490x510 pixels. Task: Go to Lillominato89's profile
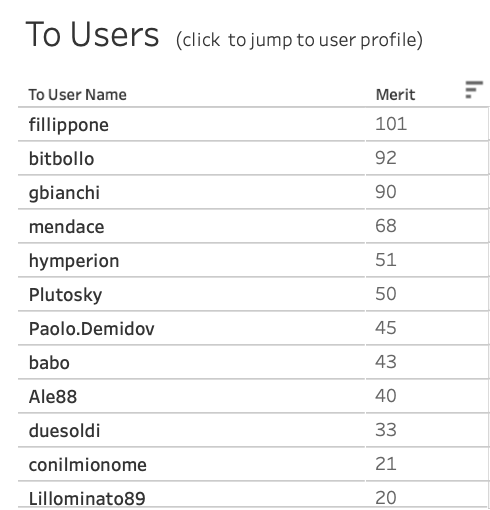tap(87, 499)
